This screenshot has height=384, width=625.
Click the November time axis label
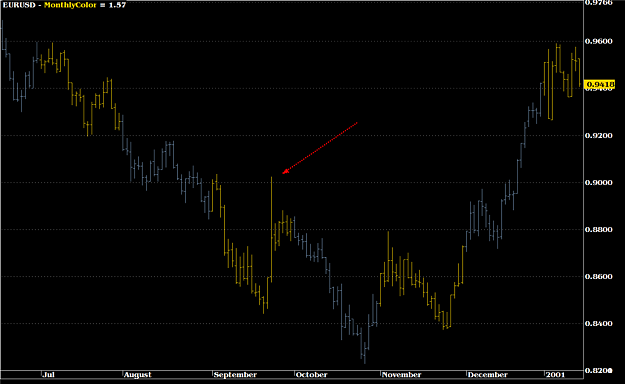coord(401,375)
